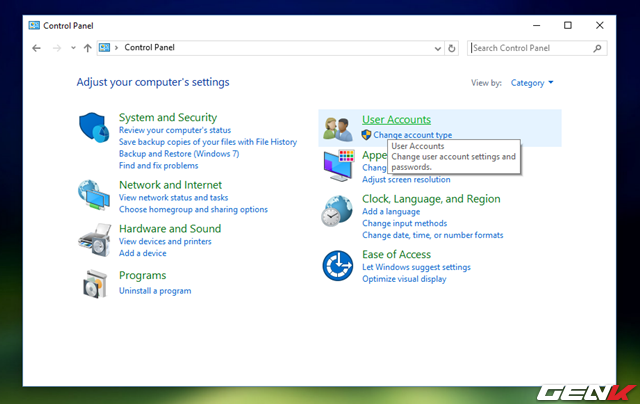The height and width of the screenshot is (404, 640).
Task: Click Add a device link
Action: pos(142,253)
